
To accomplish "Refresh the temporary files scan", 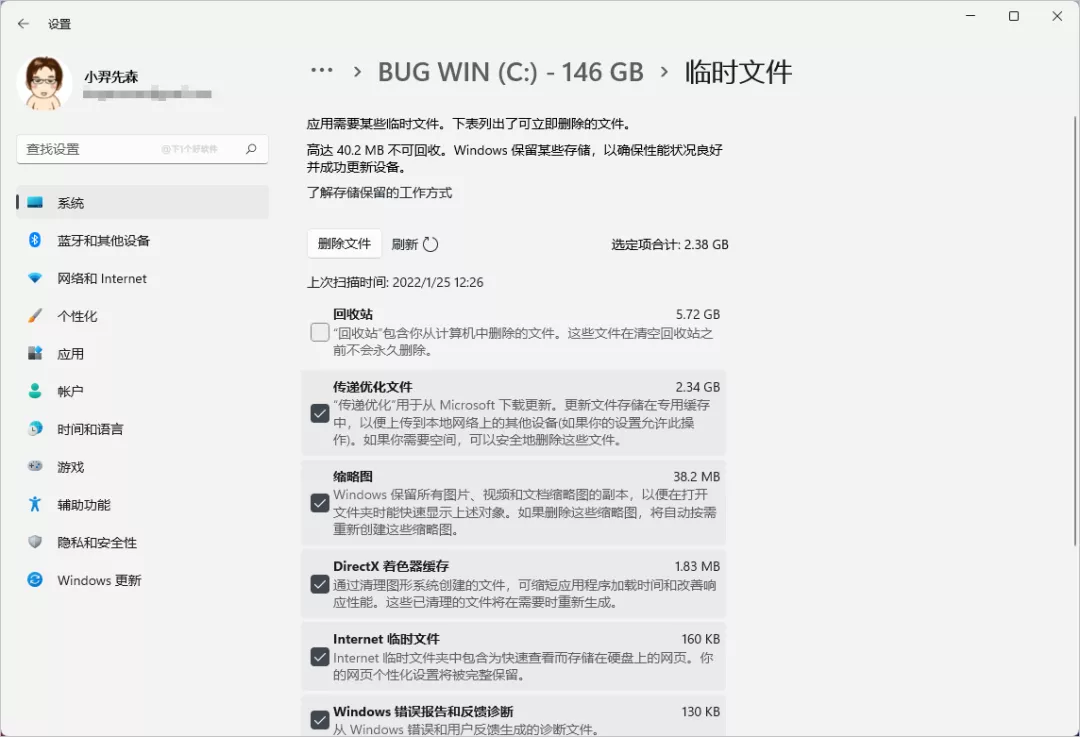I will [414, 243].
